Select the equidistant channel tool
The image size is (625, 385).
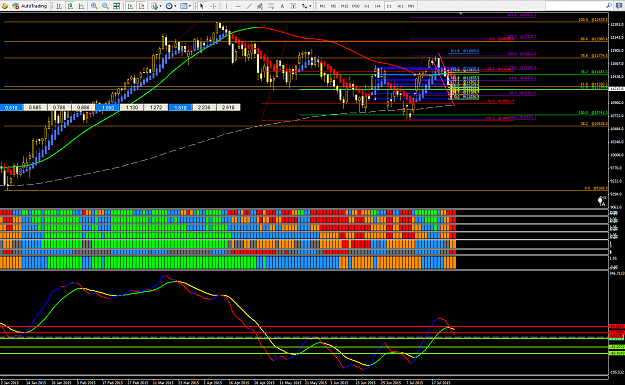(259, 6)
